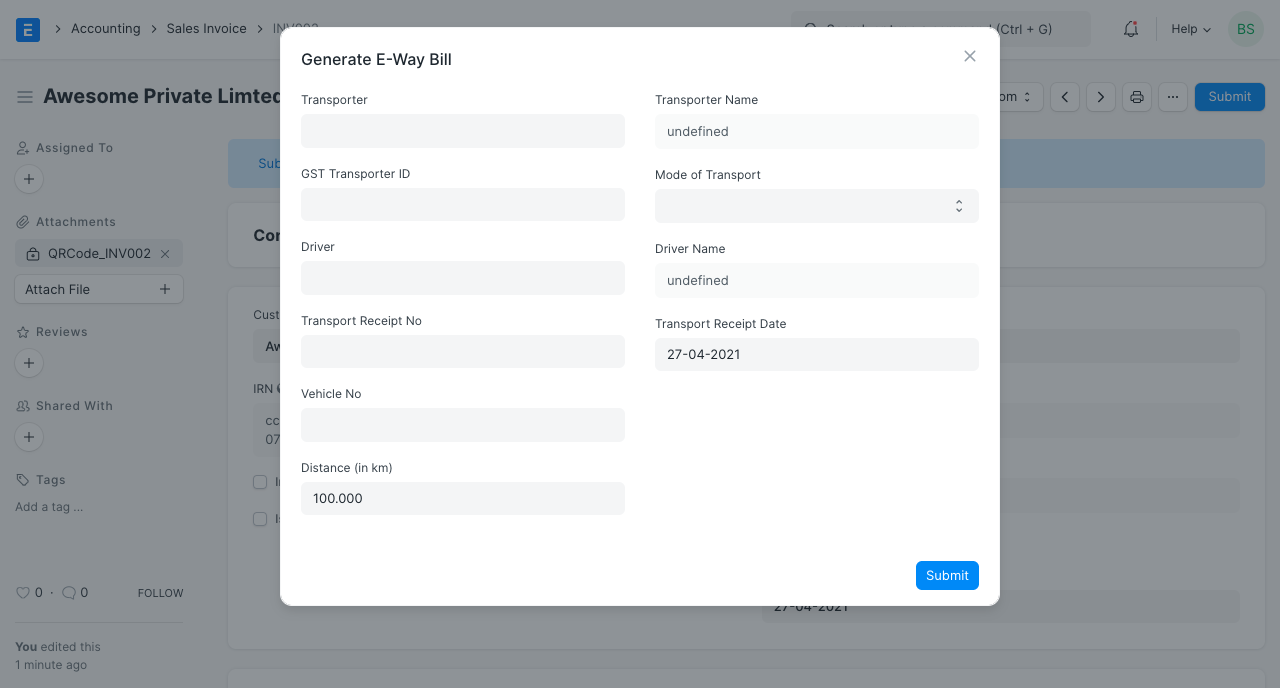
Task: Expand the Help menu
Action: point(1190,29)
